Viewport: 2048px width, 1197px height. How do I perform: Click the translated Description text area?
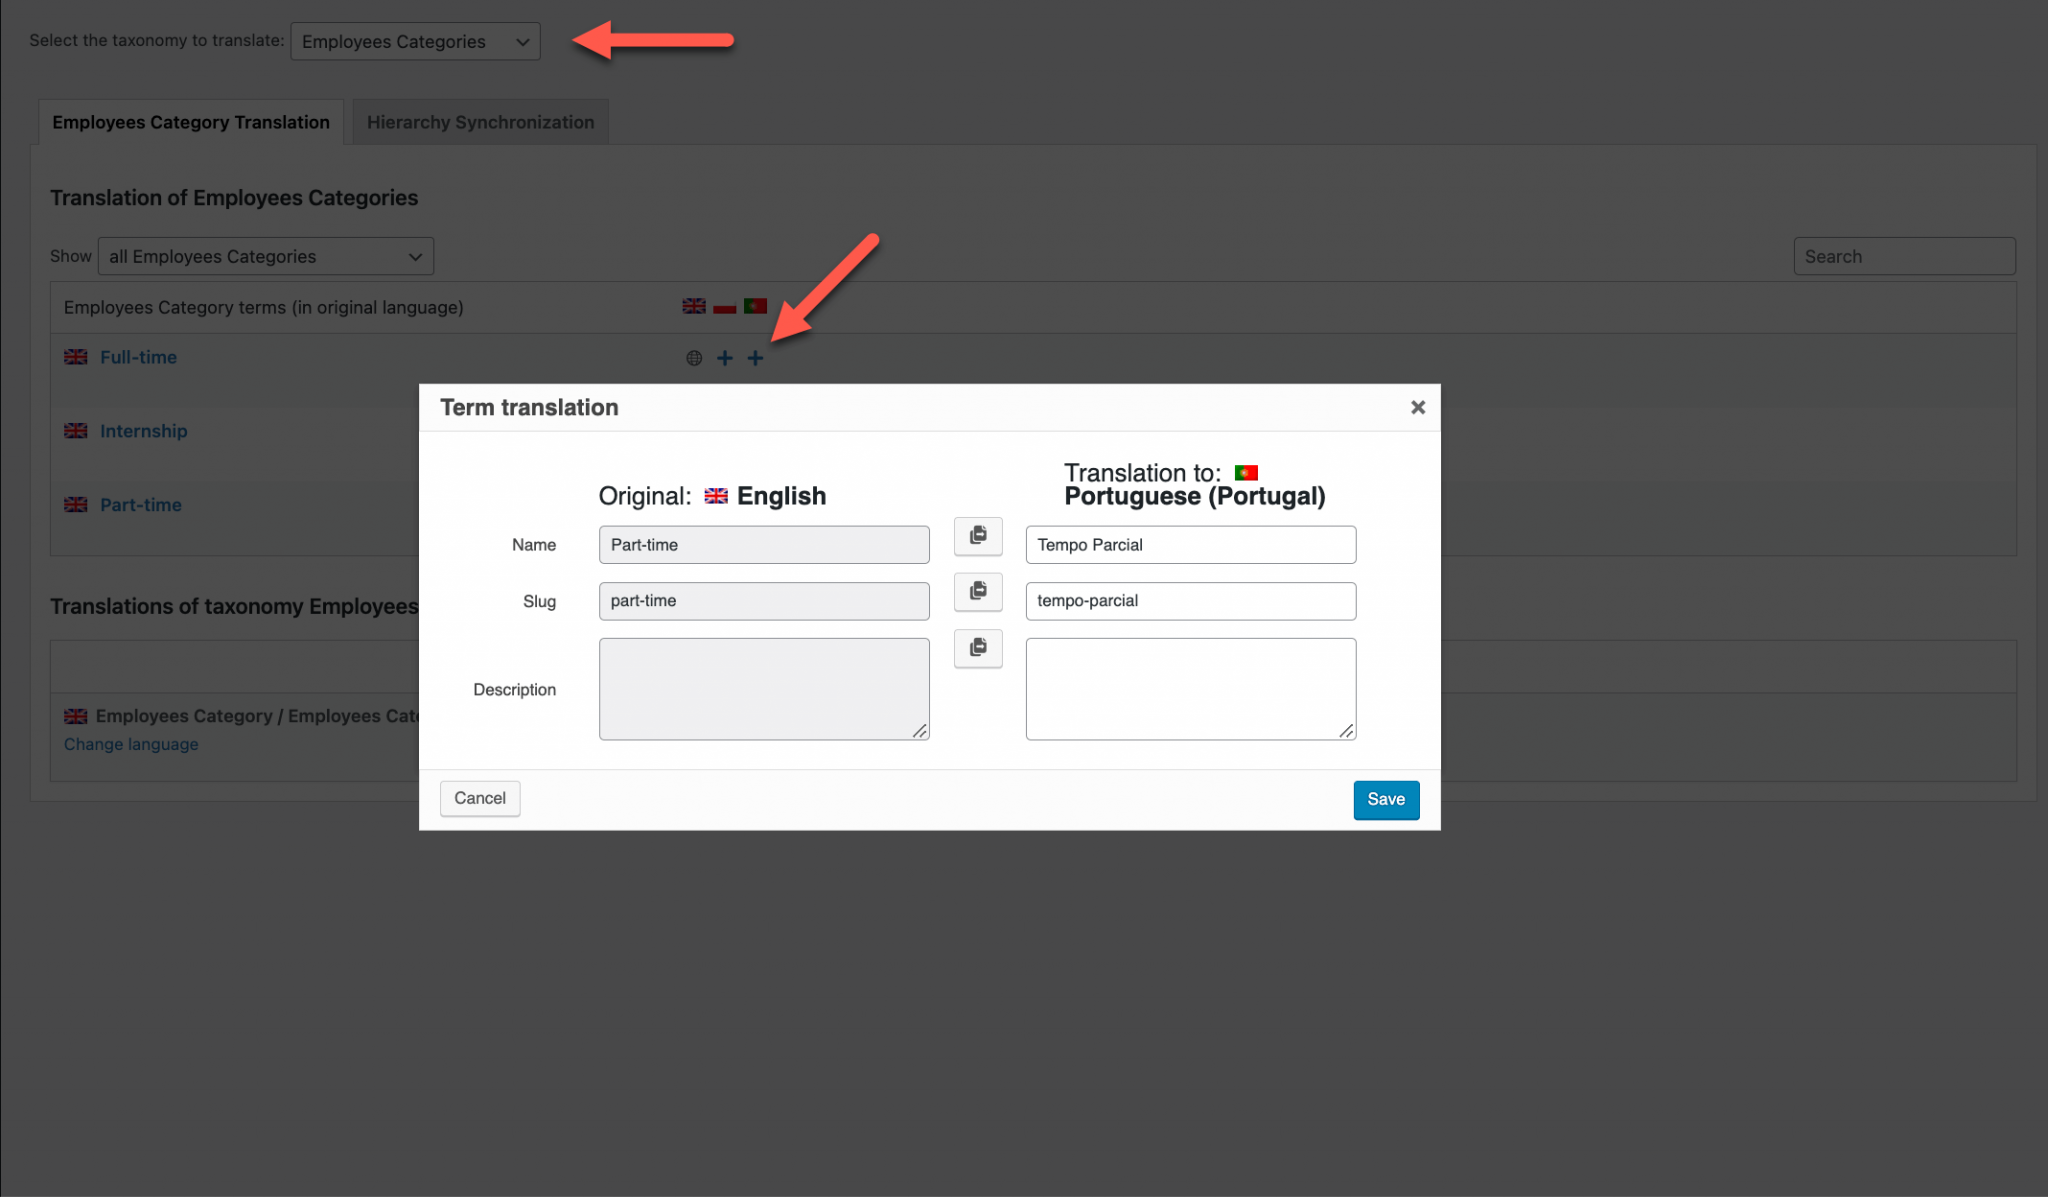click(1190, 689)
